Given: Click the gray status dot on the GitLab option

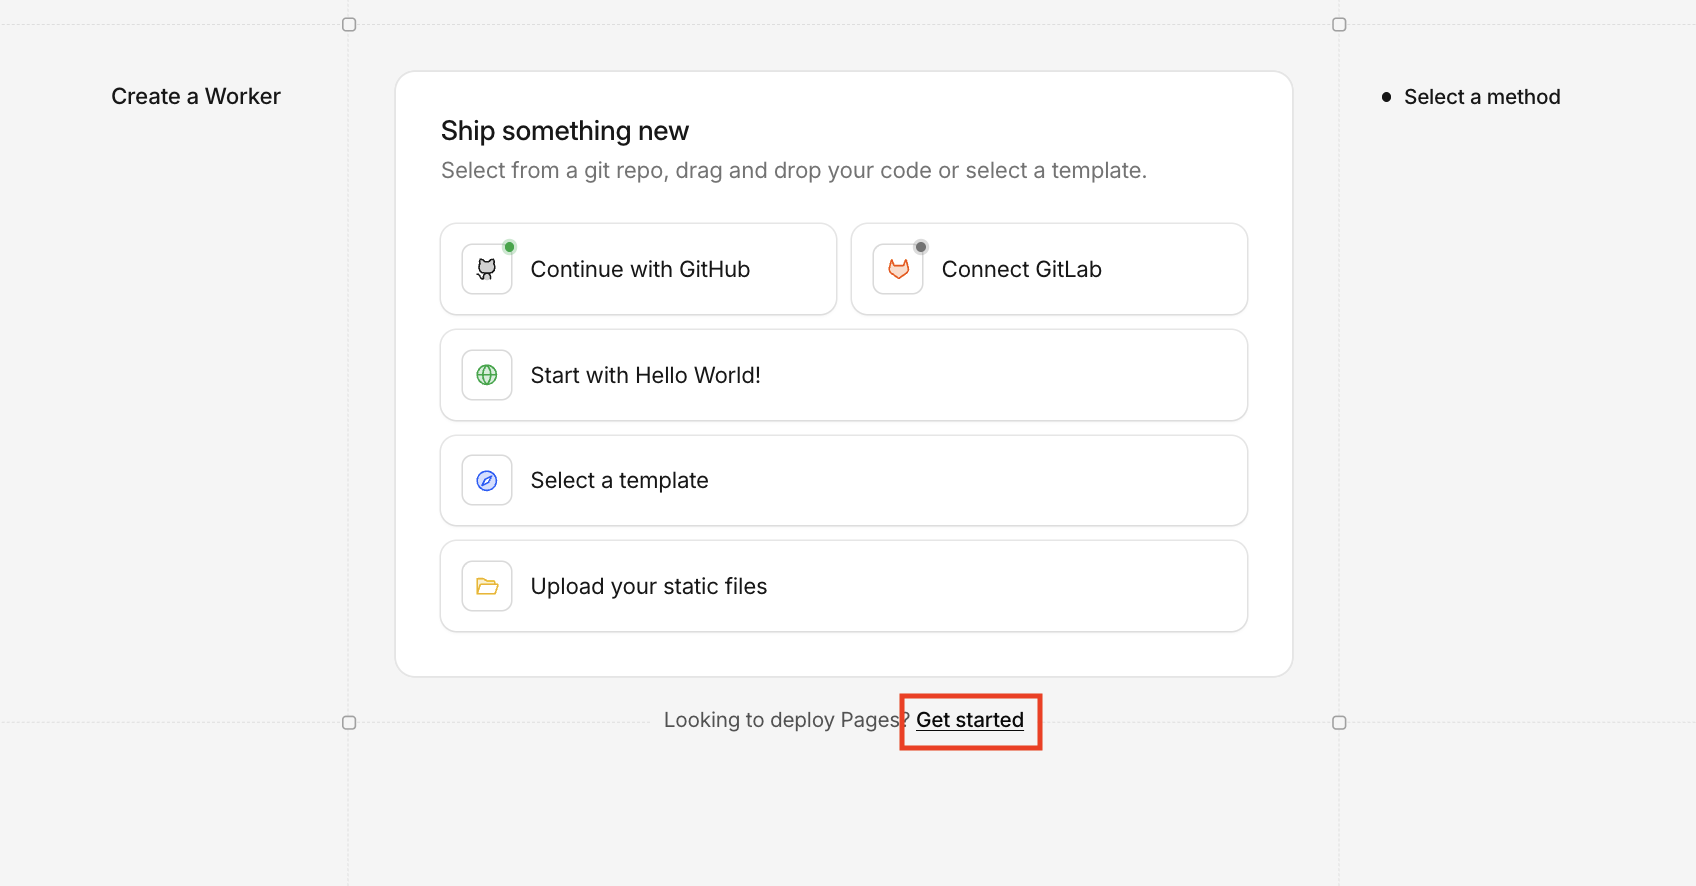Looking at the screenshot, I should [x=921, y=246].
